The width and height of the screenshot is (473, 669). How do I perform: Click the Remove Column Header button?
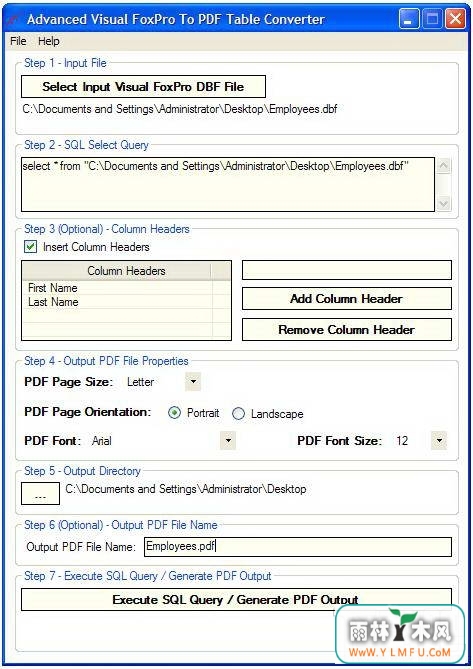tap(347, 330)
